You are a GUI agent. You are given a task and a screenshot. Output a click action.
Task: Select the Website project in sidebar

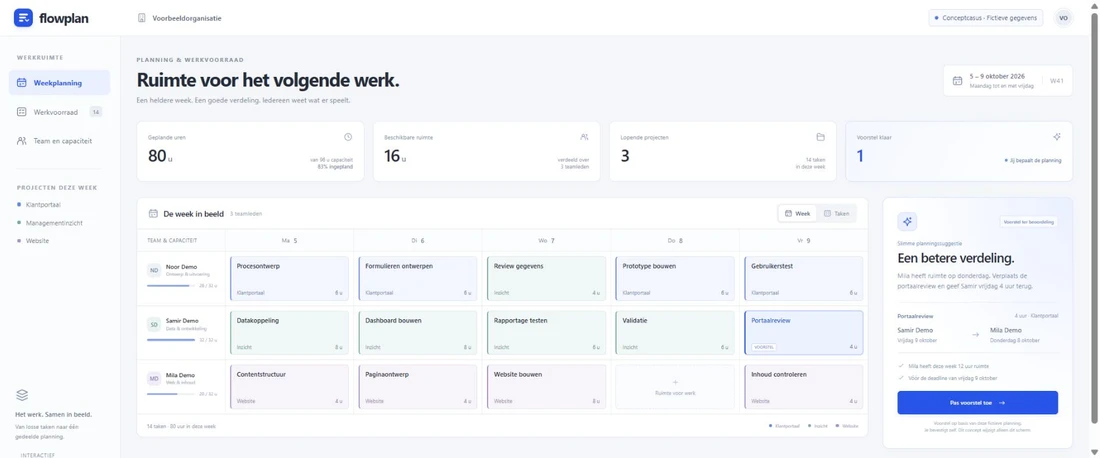click(33, 241)
